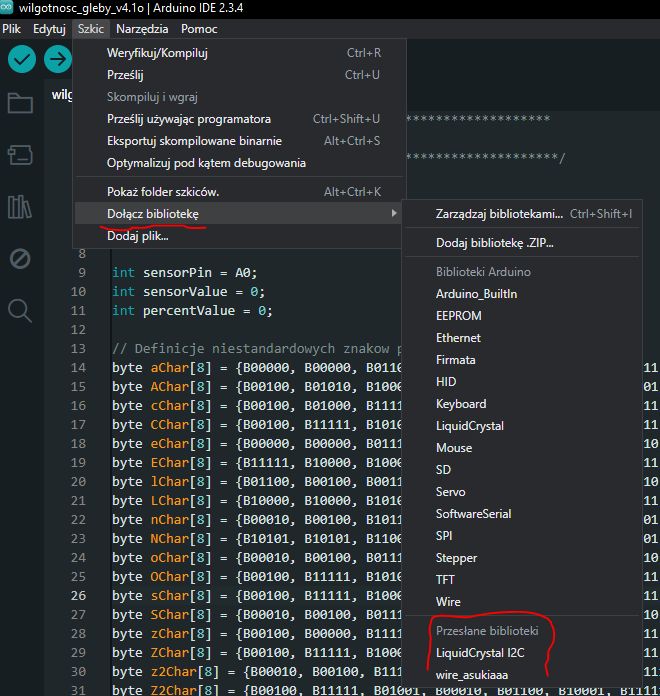Open the Search magnifier sidebar icon
The image size is (660, 696).
[20, 311]
